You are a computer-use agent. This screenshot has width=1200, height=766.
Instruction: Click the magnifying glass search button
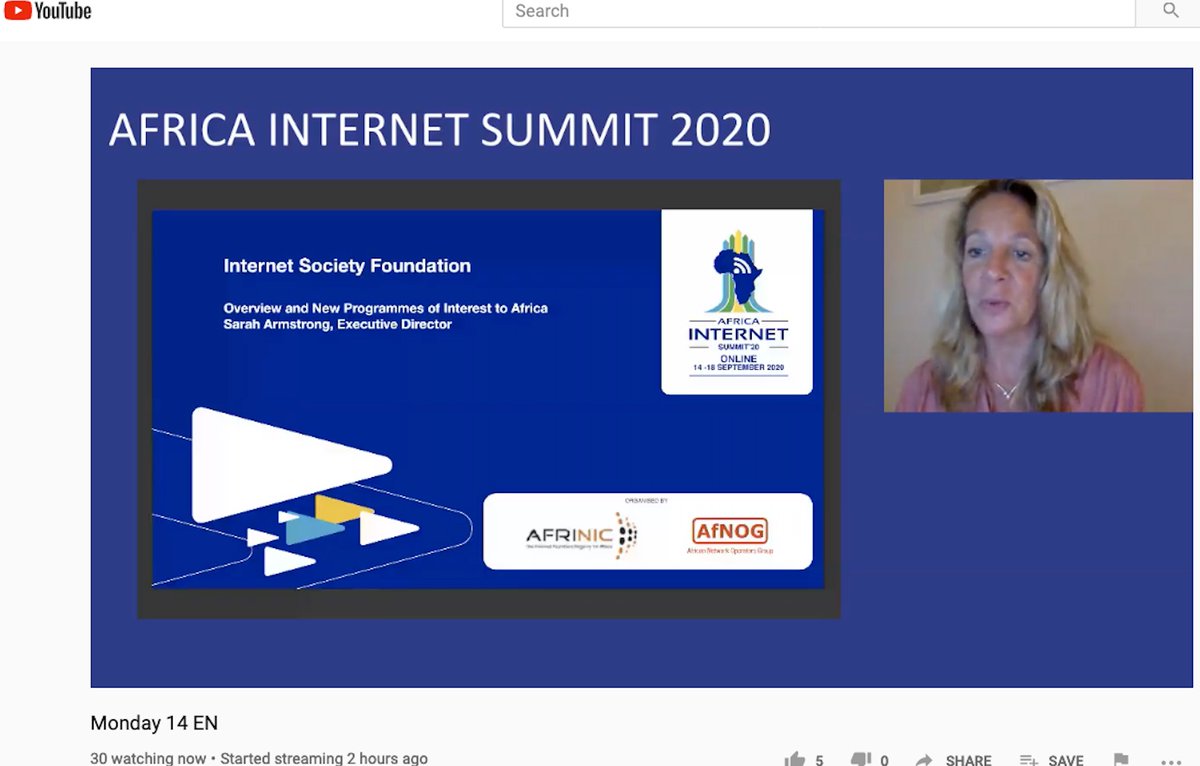[1170, 11]
